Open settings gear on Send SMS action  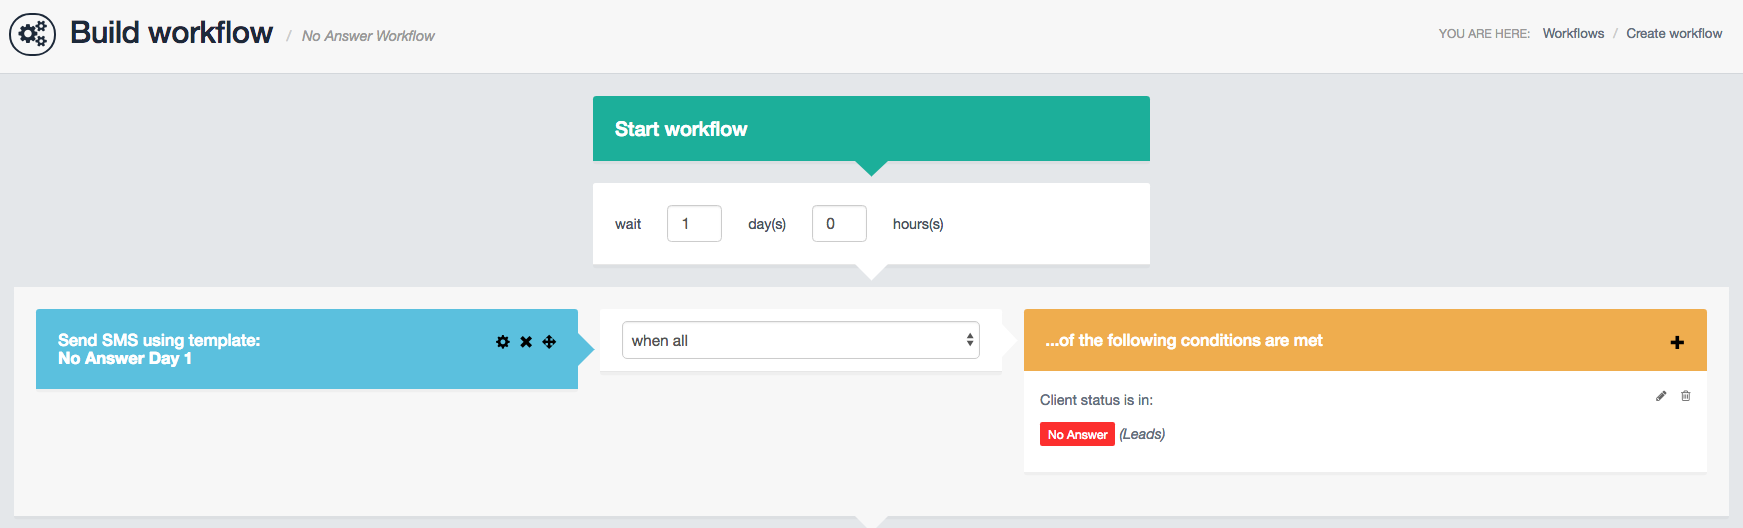[503, 342]
